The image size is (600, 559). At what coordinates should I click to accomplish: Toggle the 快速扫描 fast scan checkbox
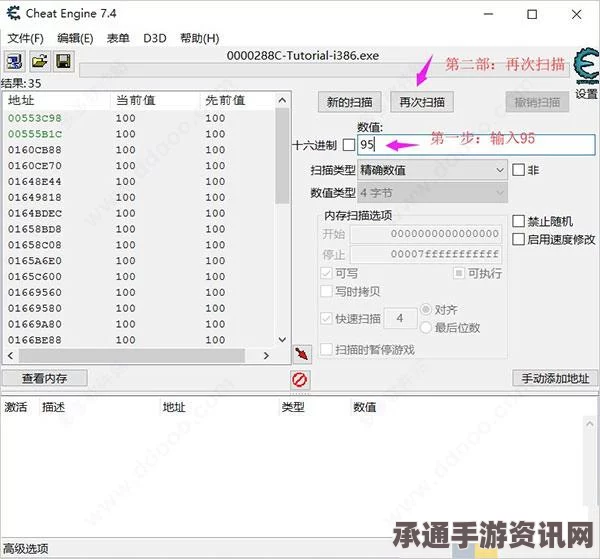326,318
